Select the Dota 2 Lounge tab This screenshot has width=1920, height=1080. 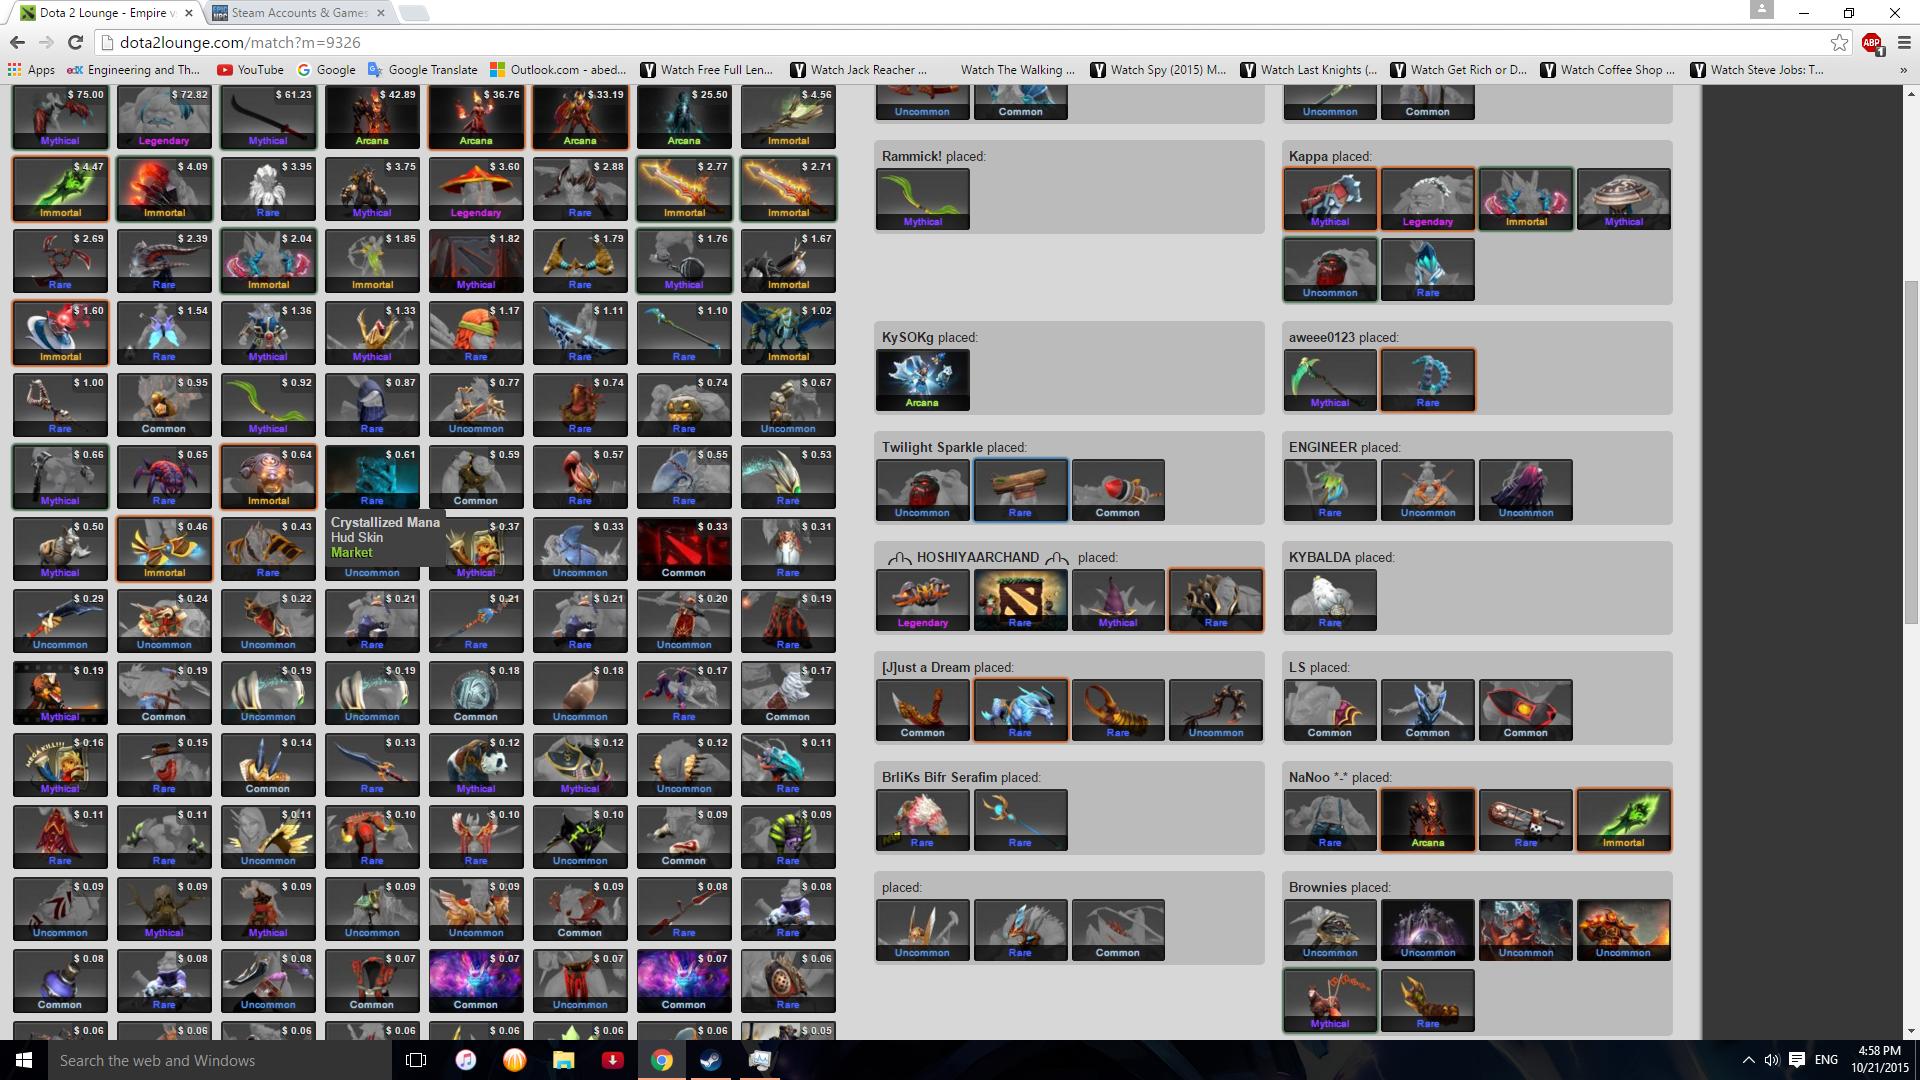pos(105,13)
